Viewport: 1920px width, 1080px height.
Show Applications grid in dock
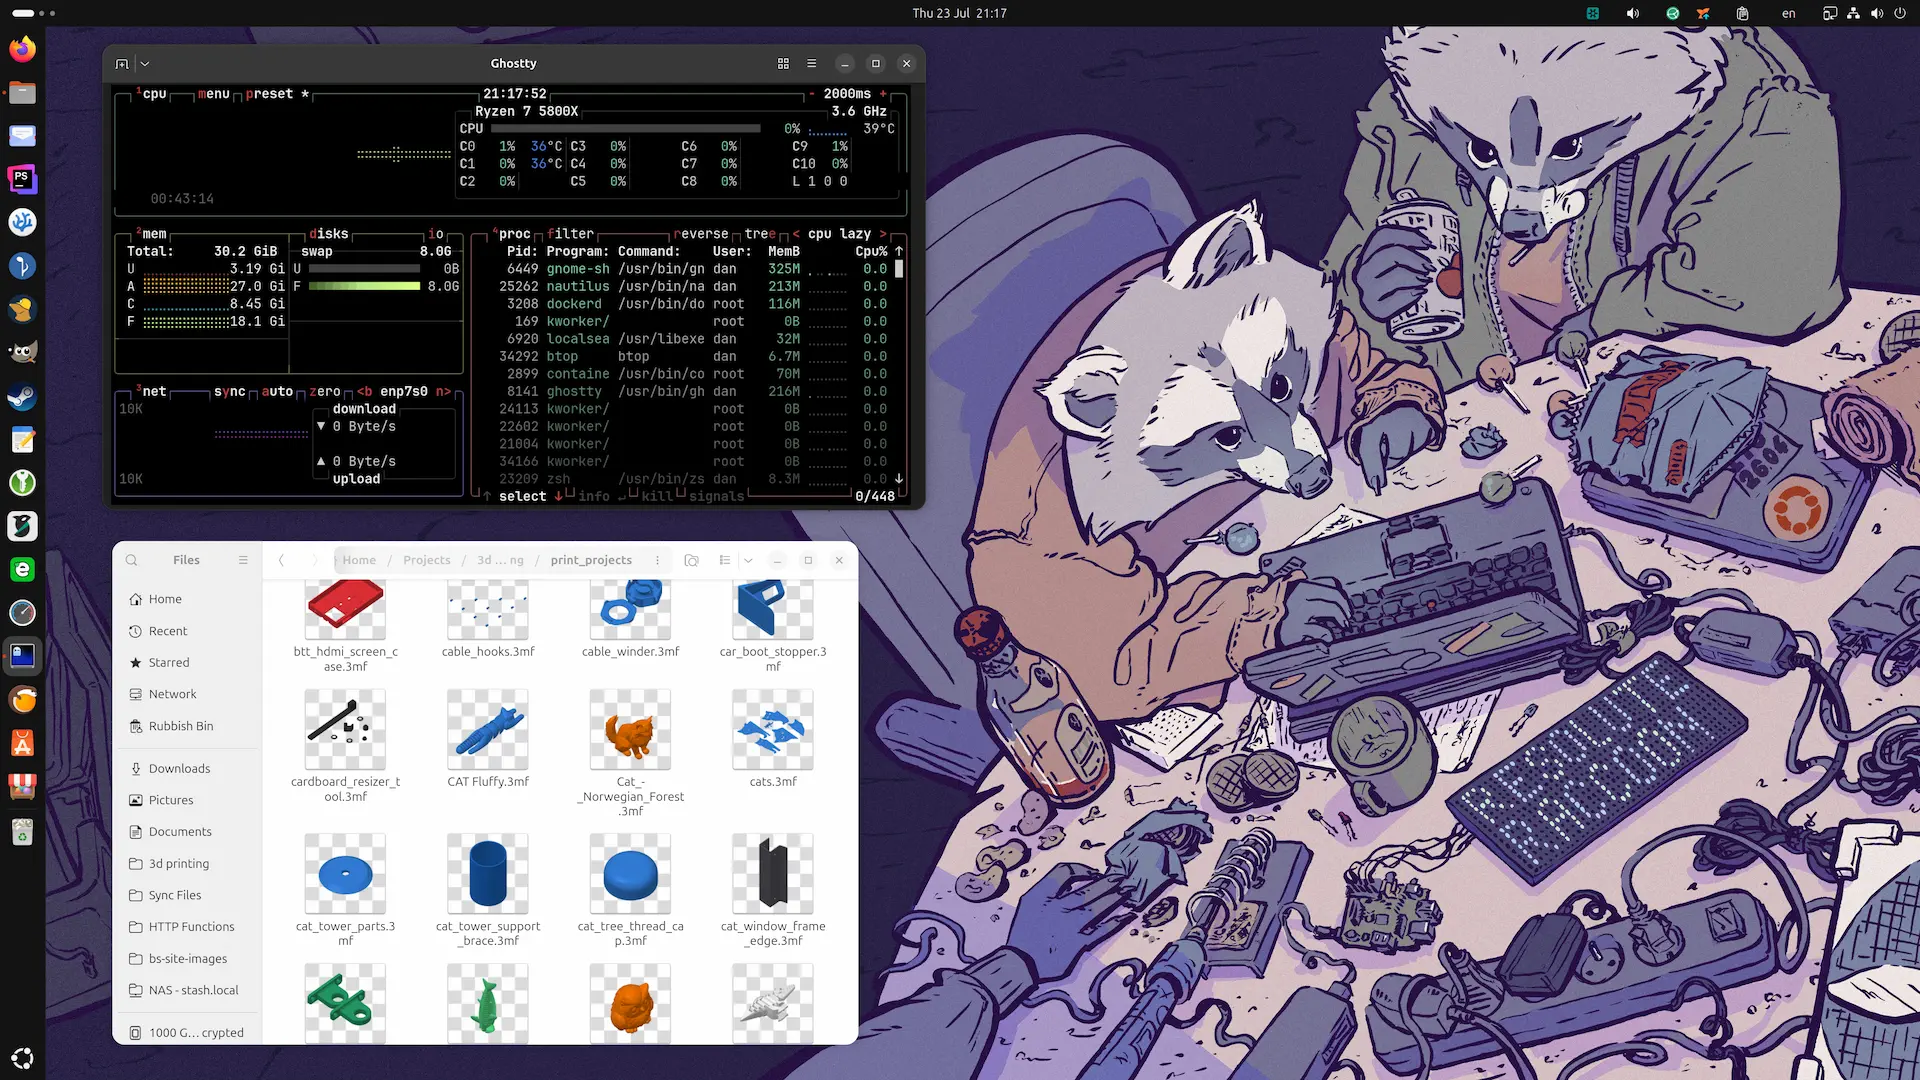(x=22, y=1058)
